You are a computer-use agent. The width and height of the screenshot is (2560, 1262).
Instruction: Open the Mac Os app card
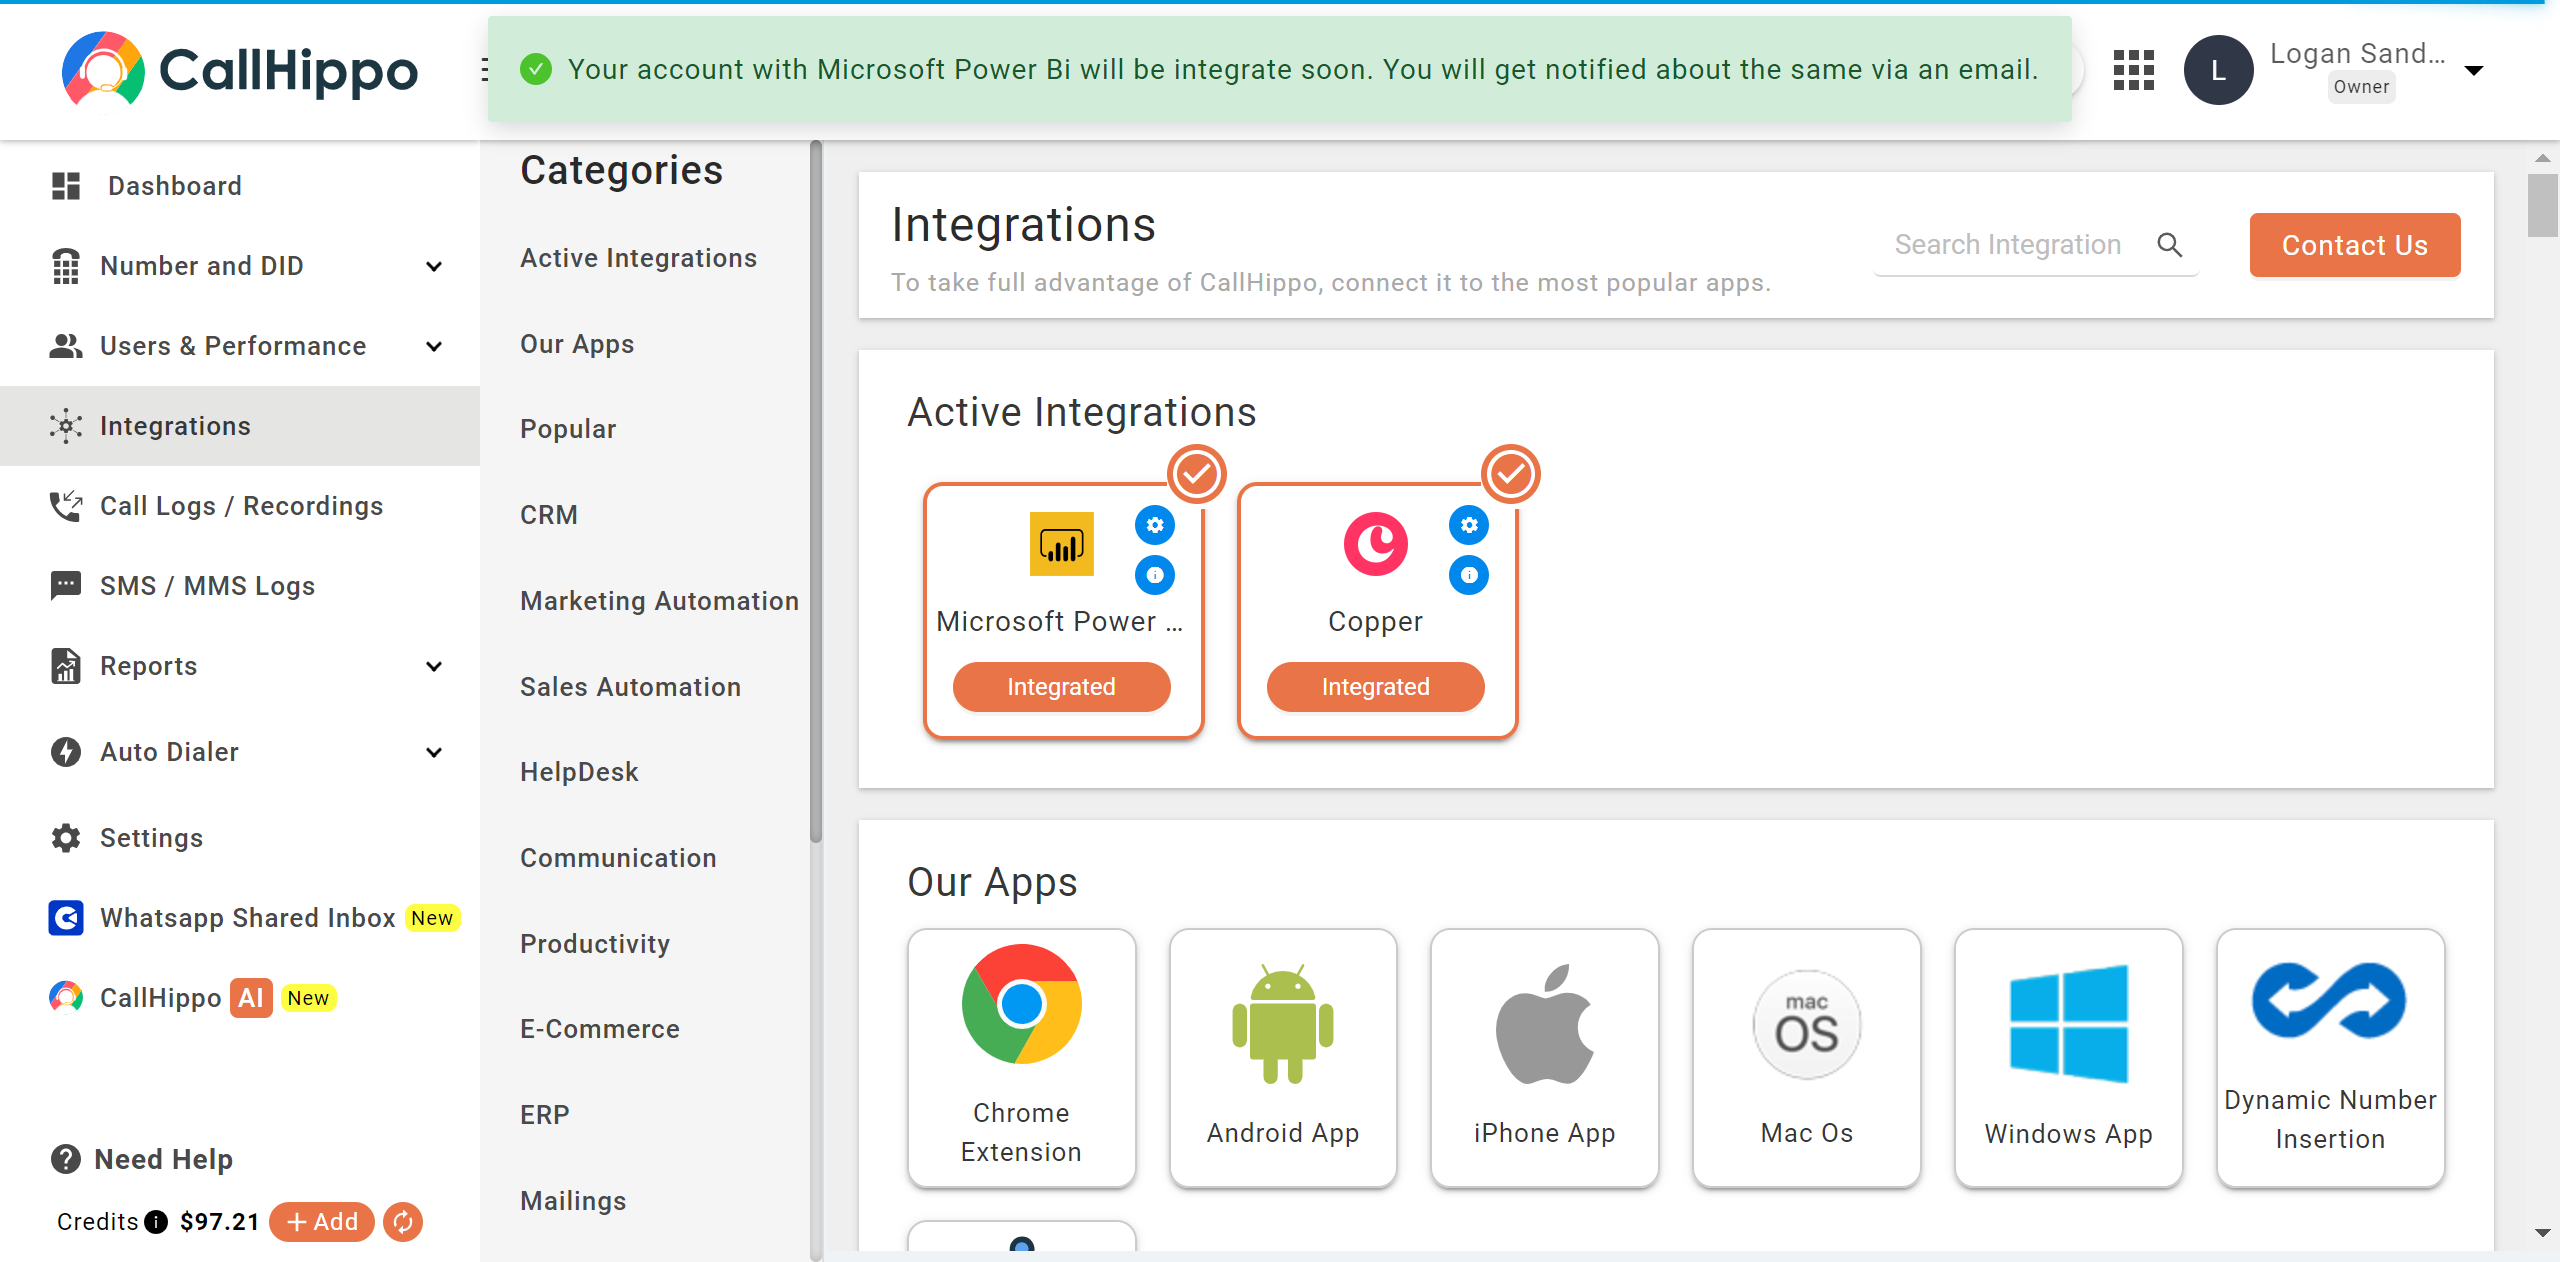click(x=1806, y=1058)
